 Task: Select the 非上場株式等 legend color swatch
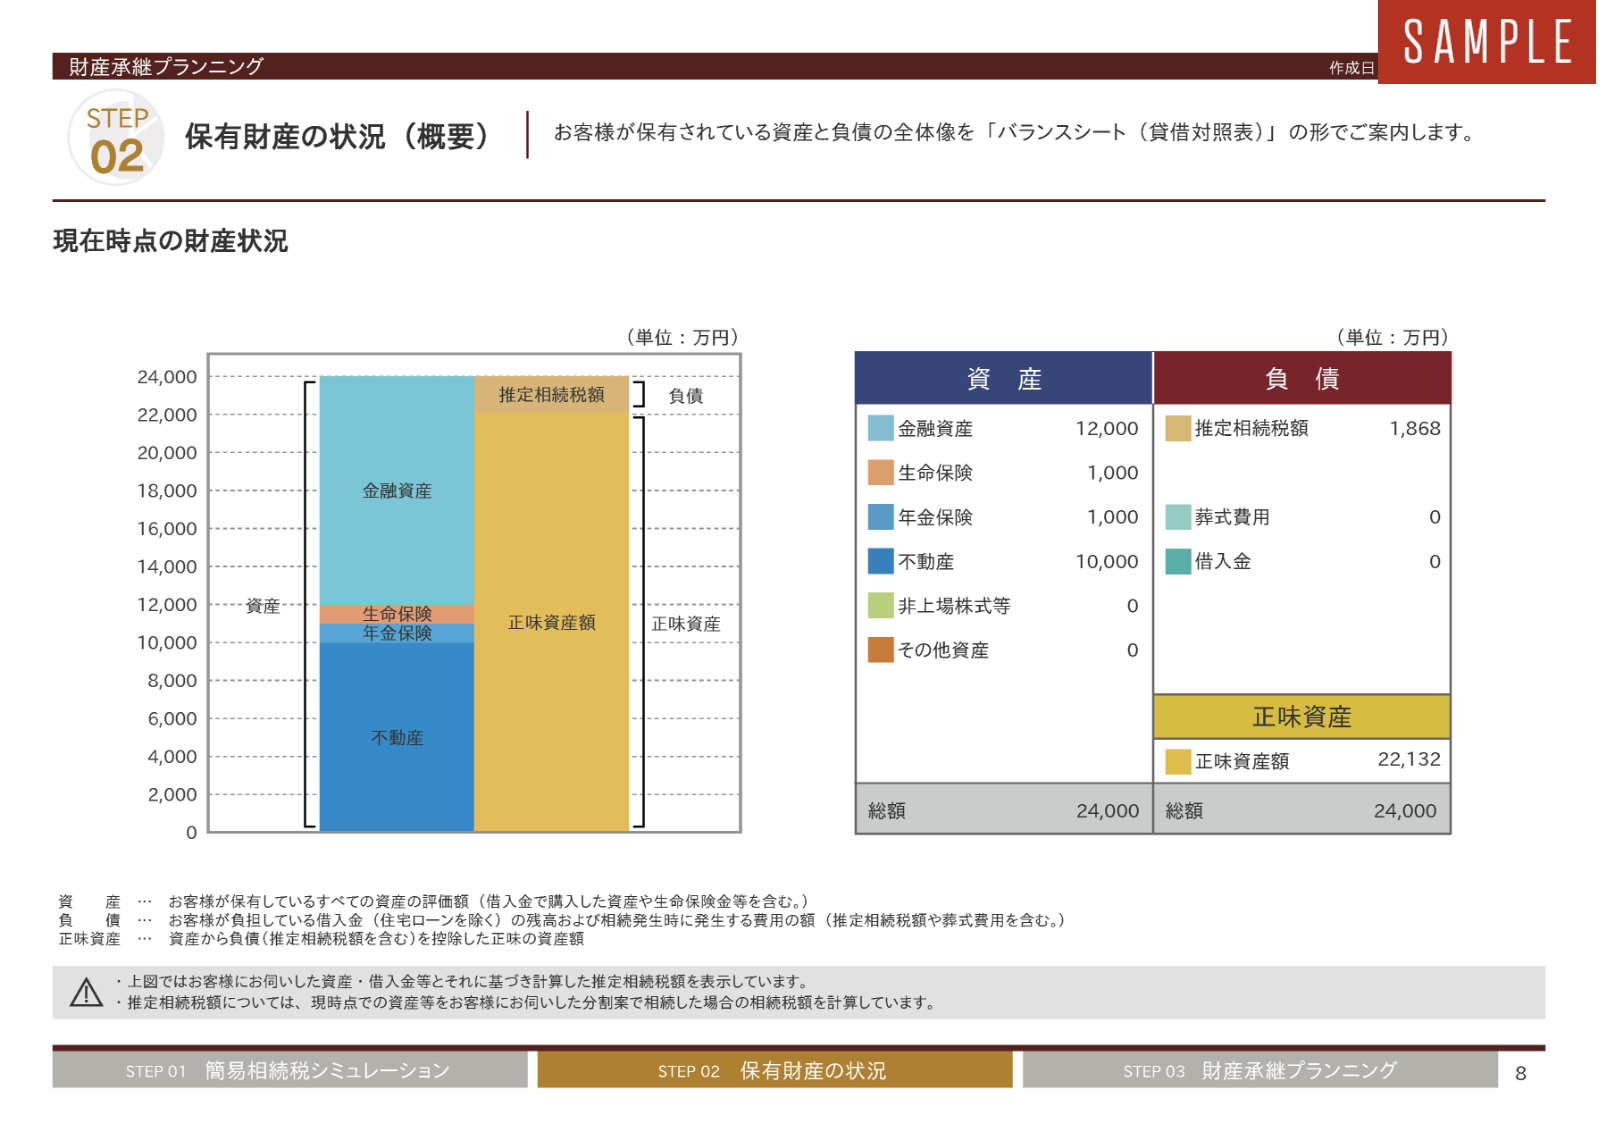[x=880, y=605]
